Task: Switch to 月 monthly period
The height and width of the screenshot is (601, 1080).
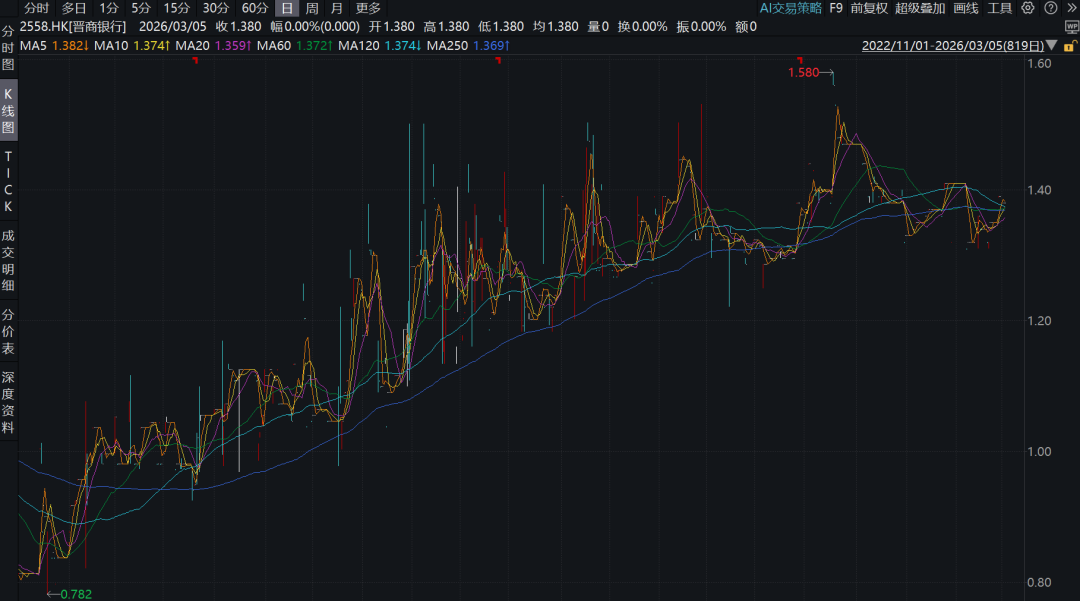Action: pyautogui.click(x=337, y=8)
